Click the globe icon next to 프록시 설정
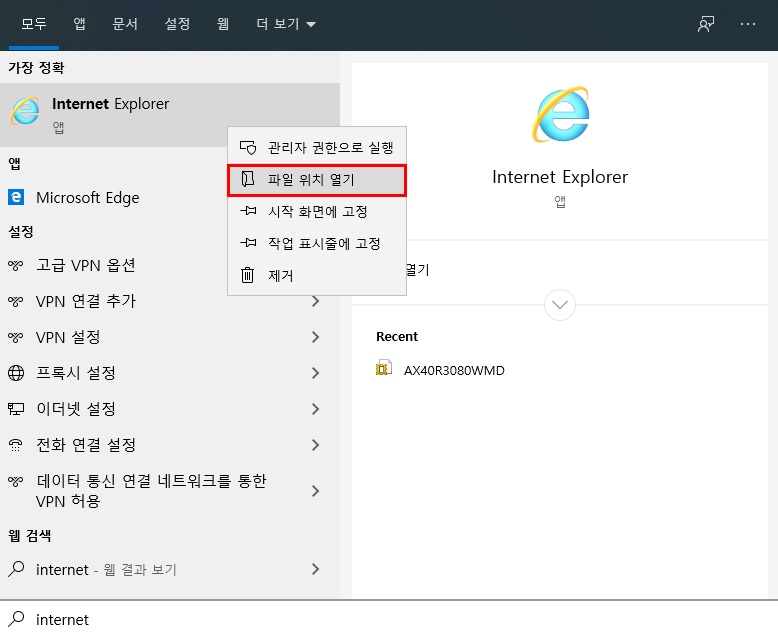The image size is (778, 636). pyautogui.click(x=16, y=373)
